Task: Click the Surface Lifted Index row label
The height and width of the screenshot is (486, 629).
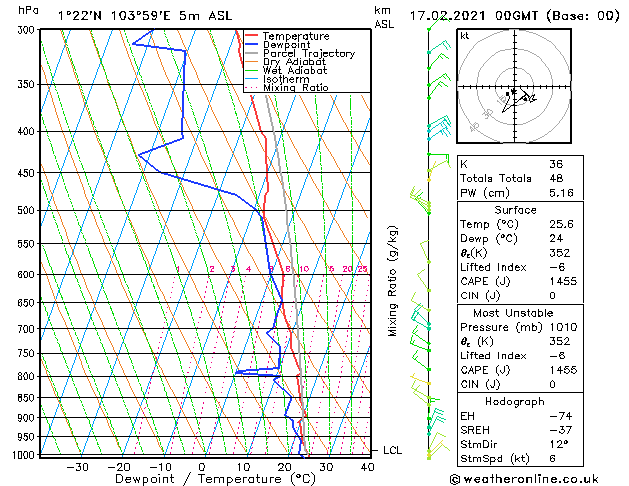Action: click(x=493, y=267)
